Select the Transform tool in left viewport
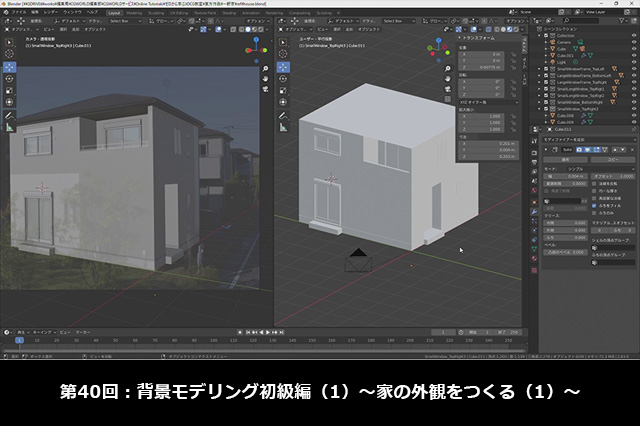 tap(10, 102)
